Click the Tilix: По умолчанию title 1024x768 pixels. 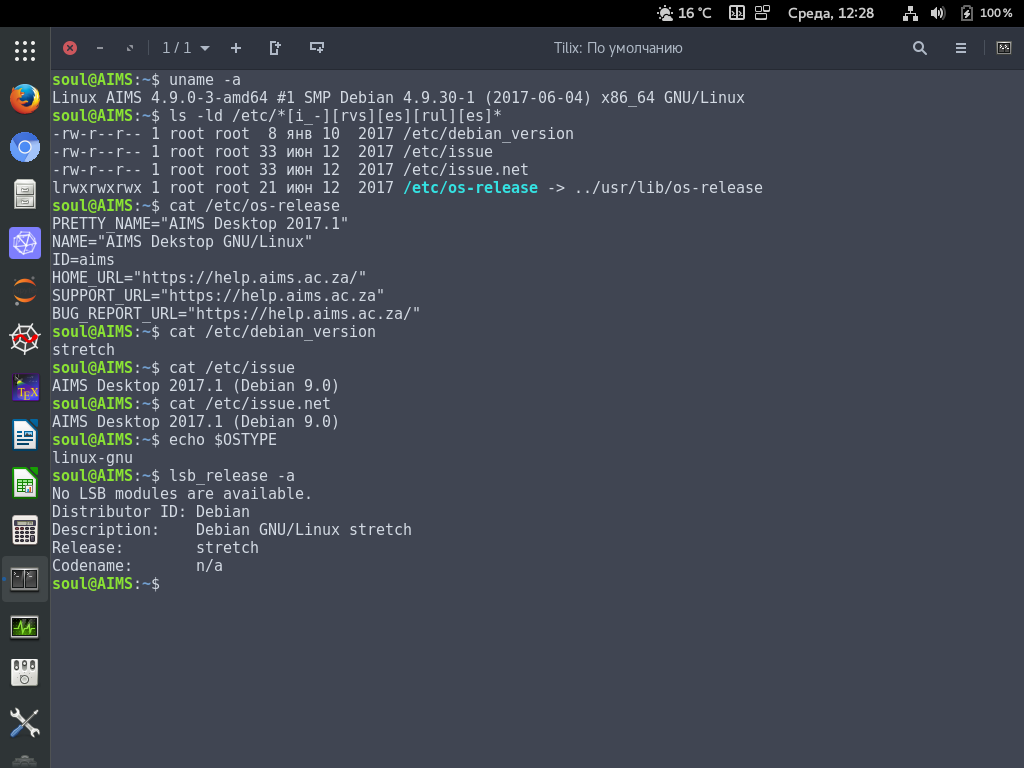pos(618,48)
